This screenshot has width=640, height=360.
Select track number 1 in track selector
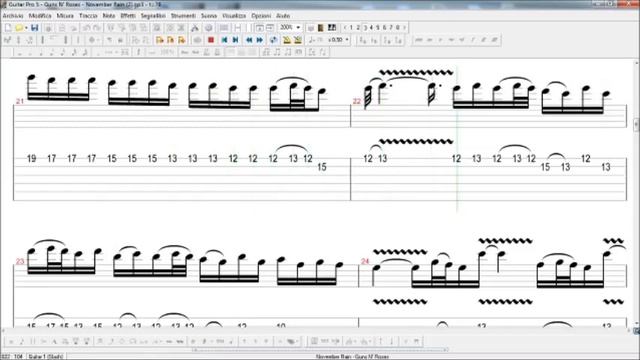351,28
